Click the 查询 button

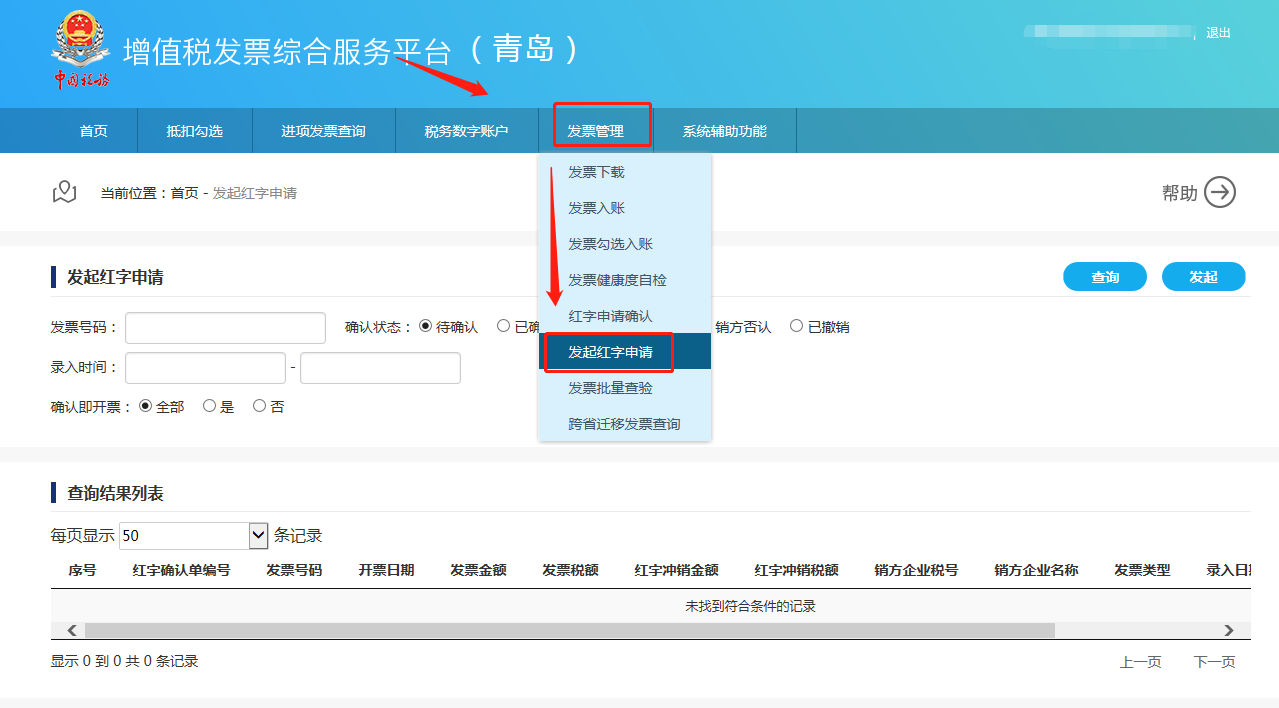[x=1104, y=277]
